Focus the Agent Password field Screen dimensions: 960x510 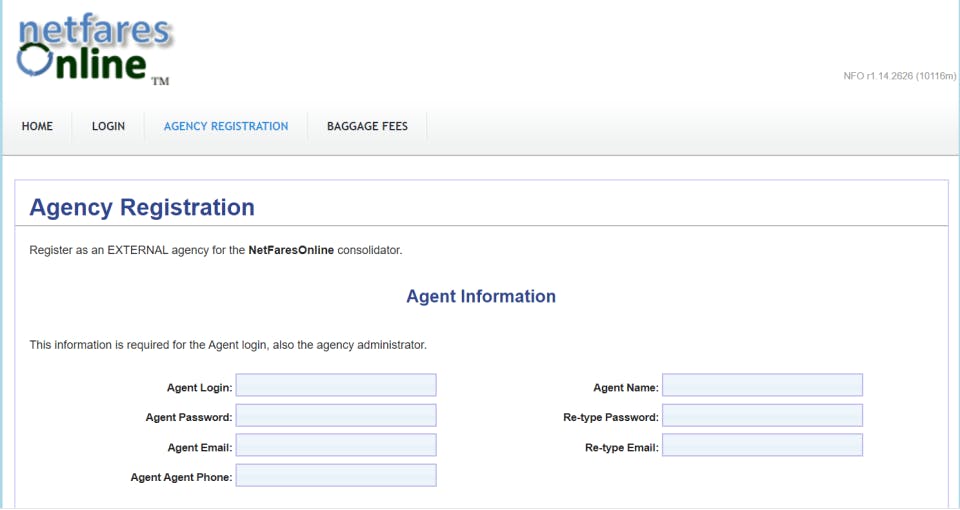click(x=336, y=415)
